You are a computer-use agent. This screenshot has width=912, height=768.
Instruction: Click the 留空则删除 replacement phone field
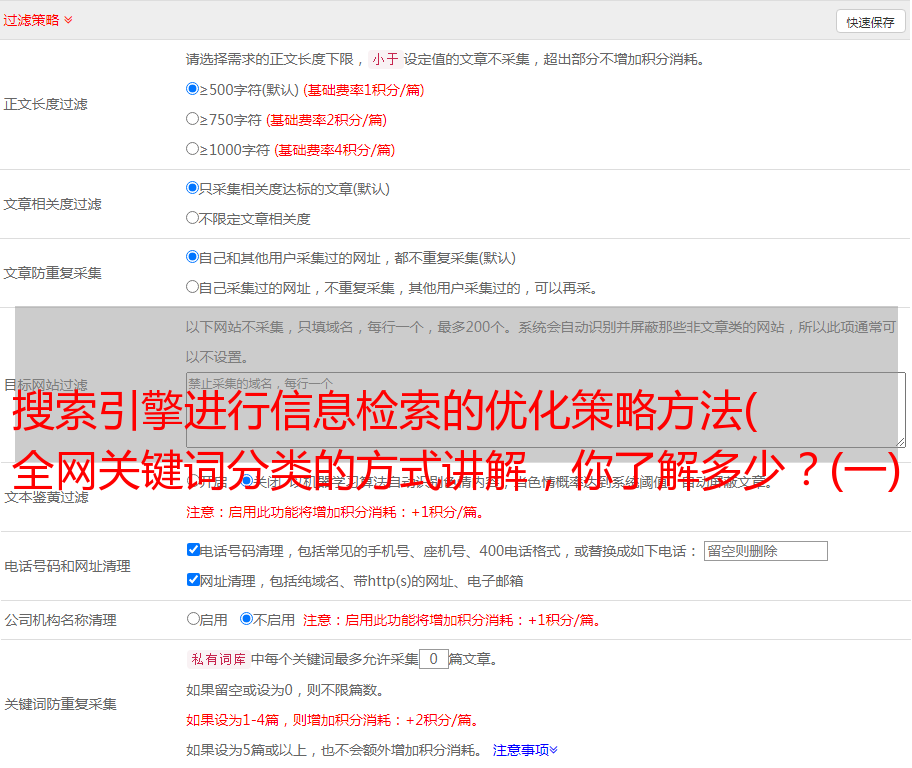coord(765,551)
